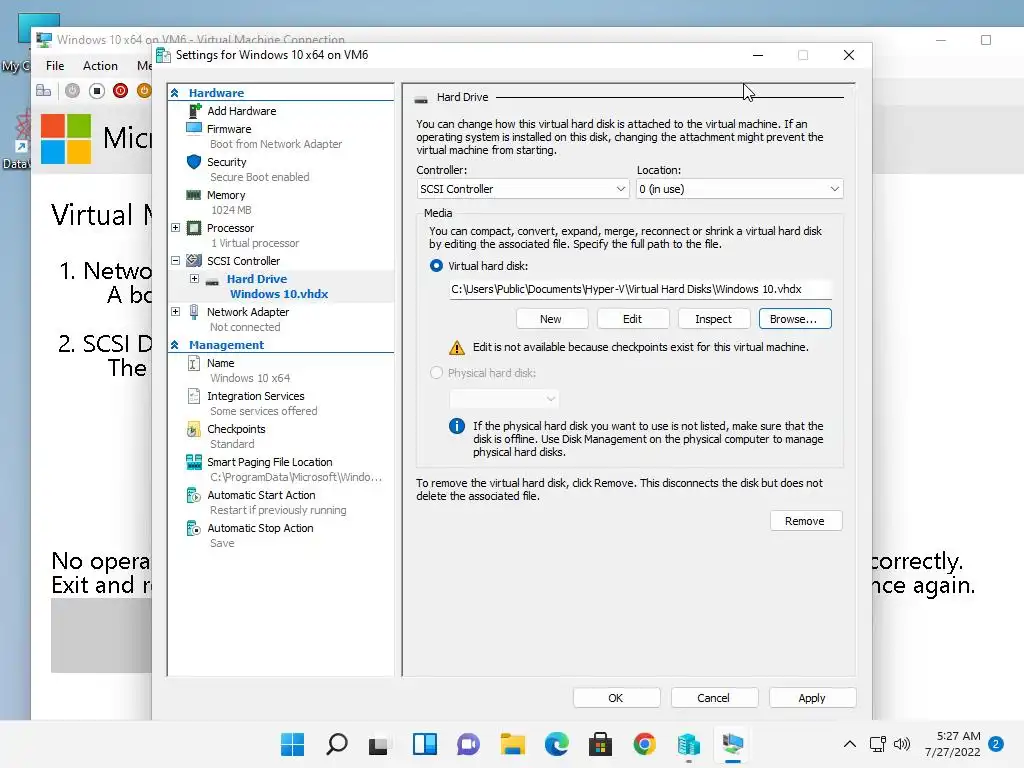Click the Firmware monitor icon
Viewport: 1024px width, 768px height.
(x=194, y=128)
